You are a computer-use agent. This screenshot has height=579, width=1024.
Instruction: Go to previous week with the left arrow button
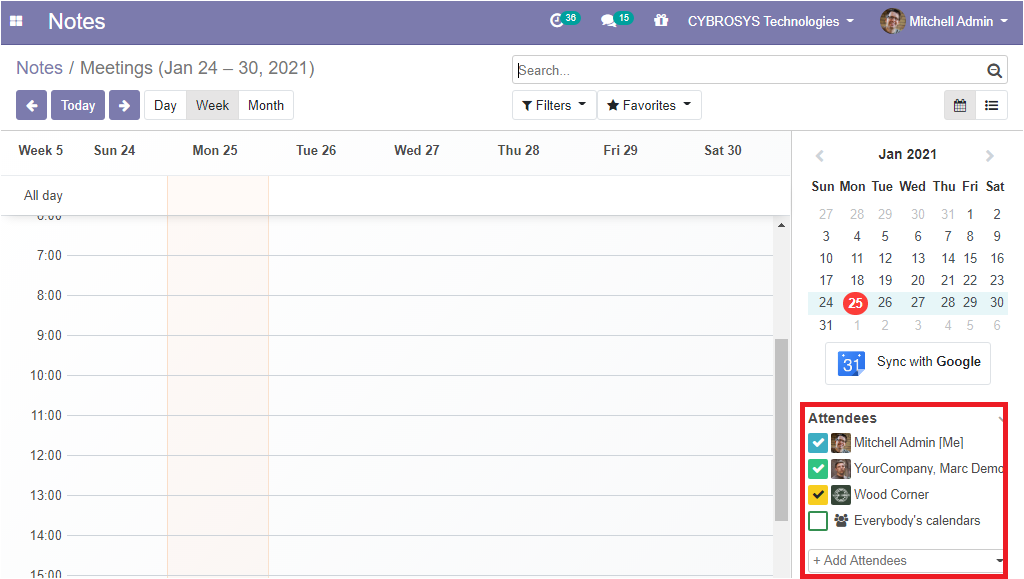(31, 105)
